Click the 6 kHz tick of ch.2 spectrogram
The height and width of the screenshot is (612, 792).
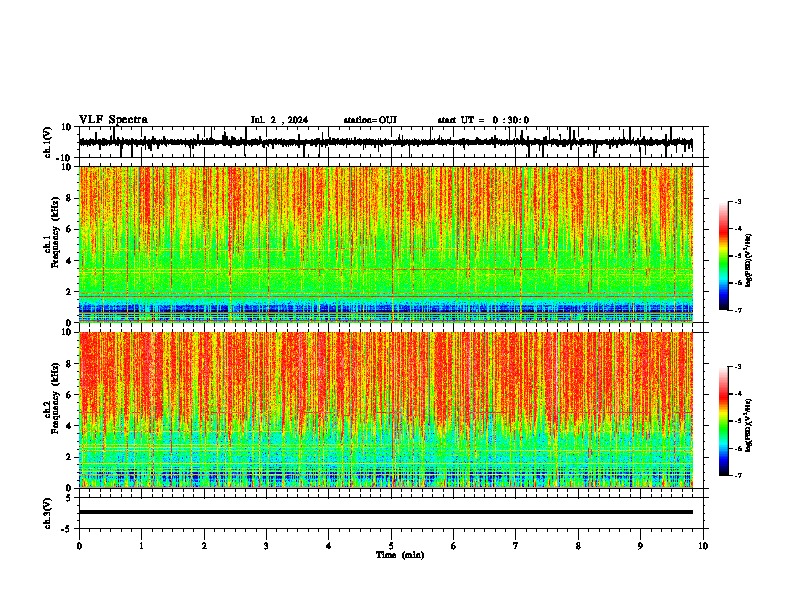click(69, 395)
